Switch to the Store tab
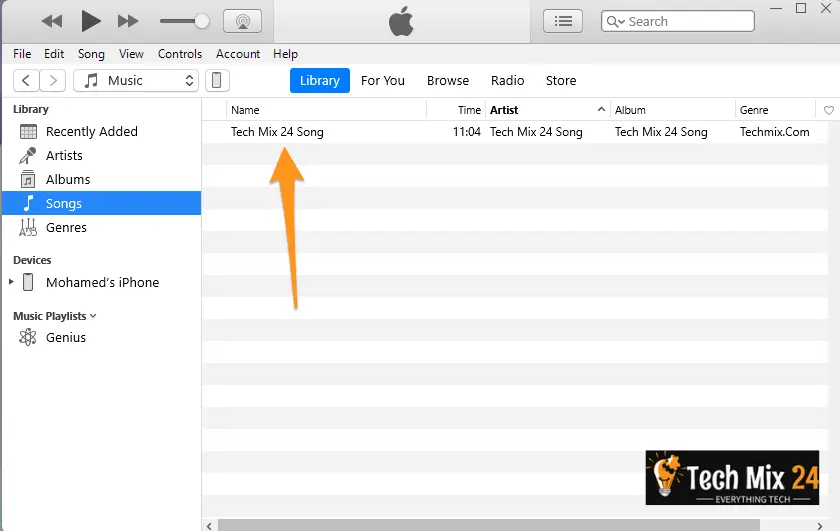The image size is (840, 531). point(561,80)
